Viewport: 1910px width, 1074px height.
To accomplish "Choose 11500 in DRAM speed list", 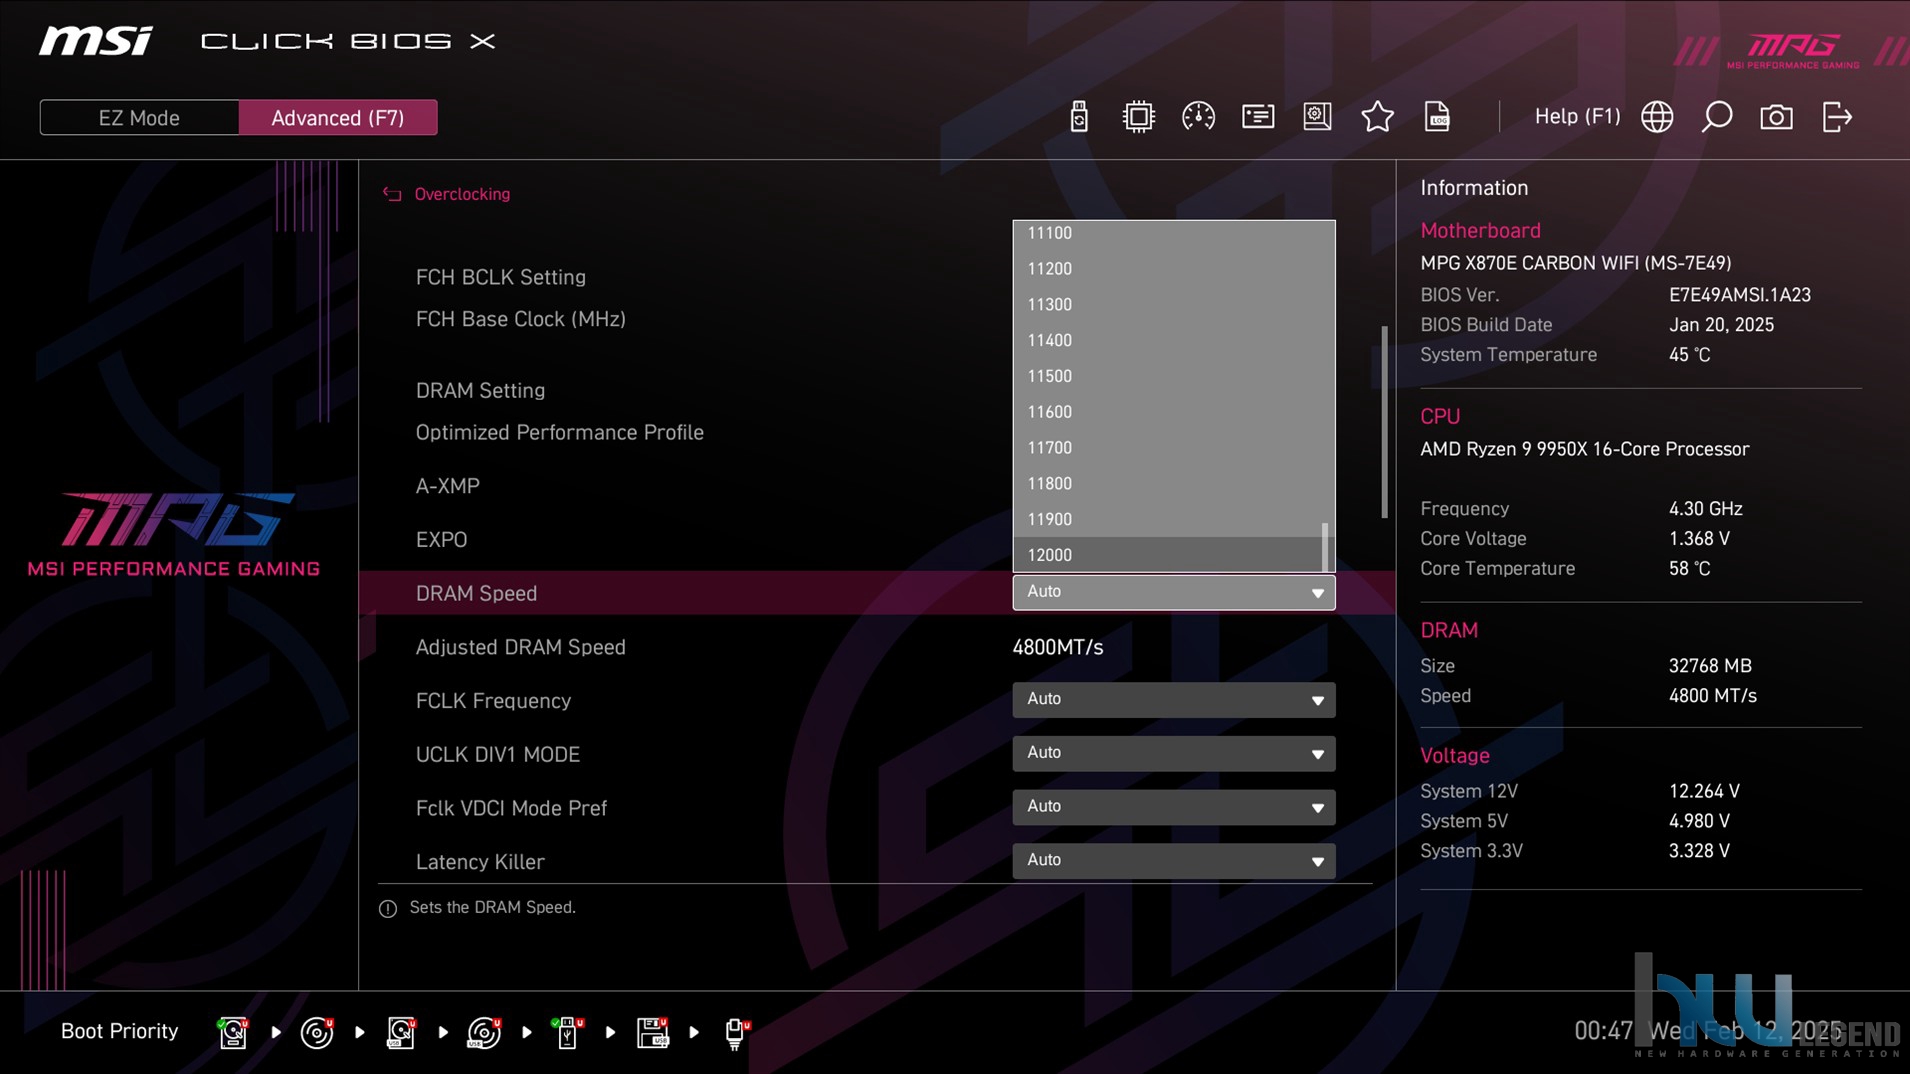I will (x=1168, y=377).
